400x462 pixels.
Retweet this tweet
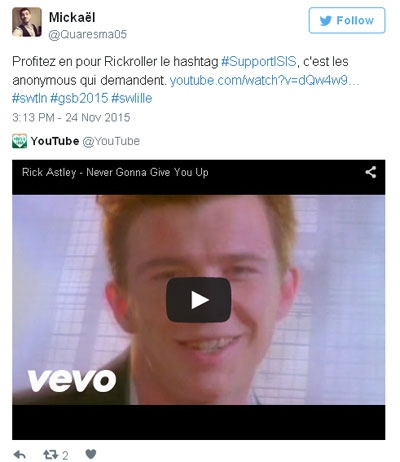click(x=51, y=454)
